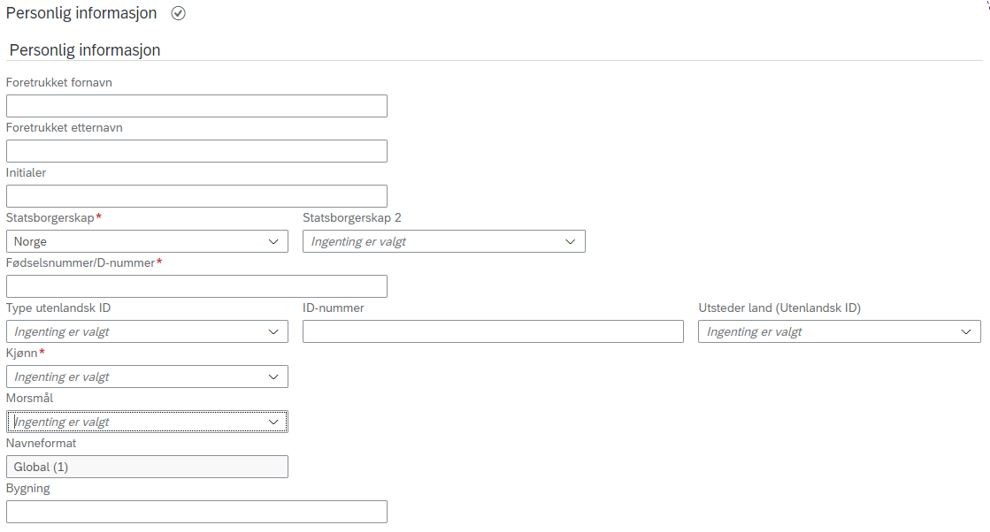The image size is (990, 532).
Task: Select the Initialer input box
Action: (x=196, y=196)
